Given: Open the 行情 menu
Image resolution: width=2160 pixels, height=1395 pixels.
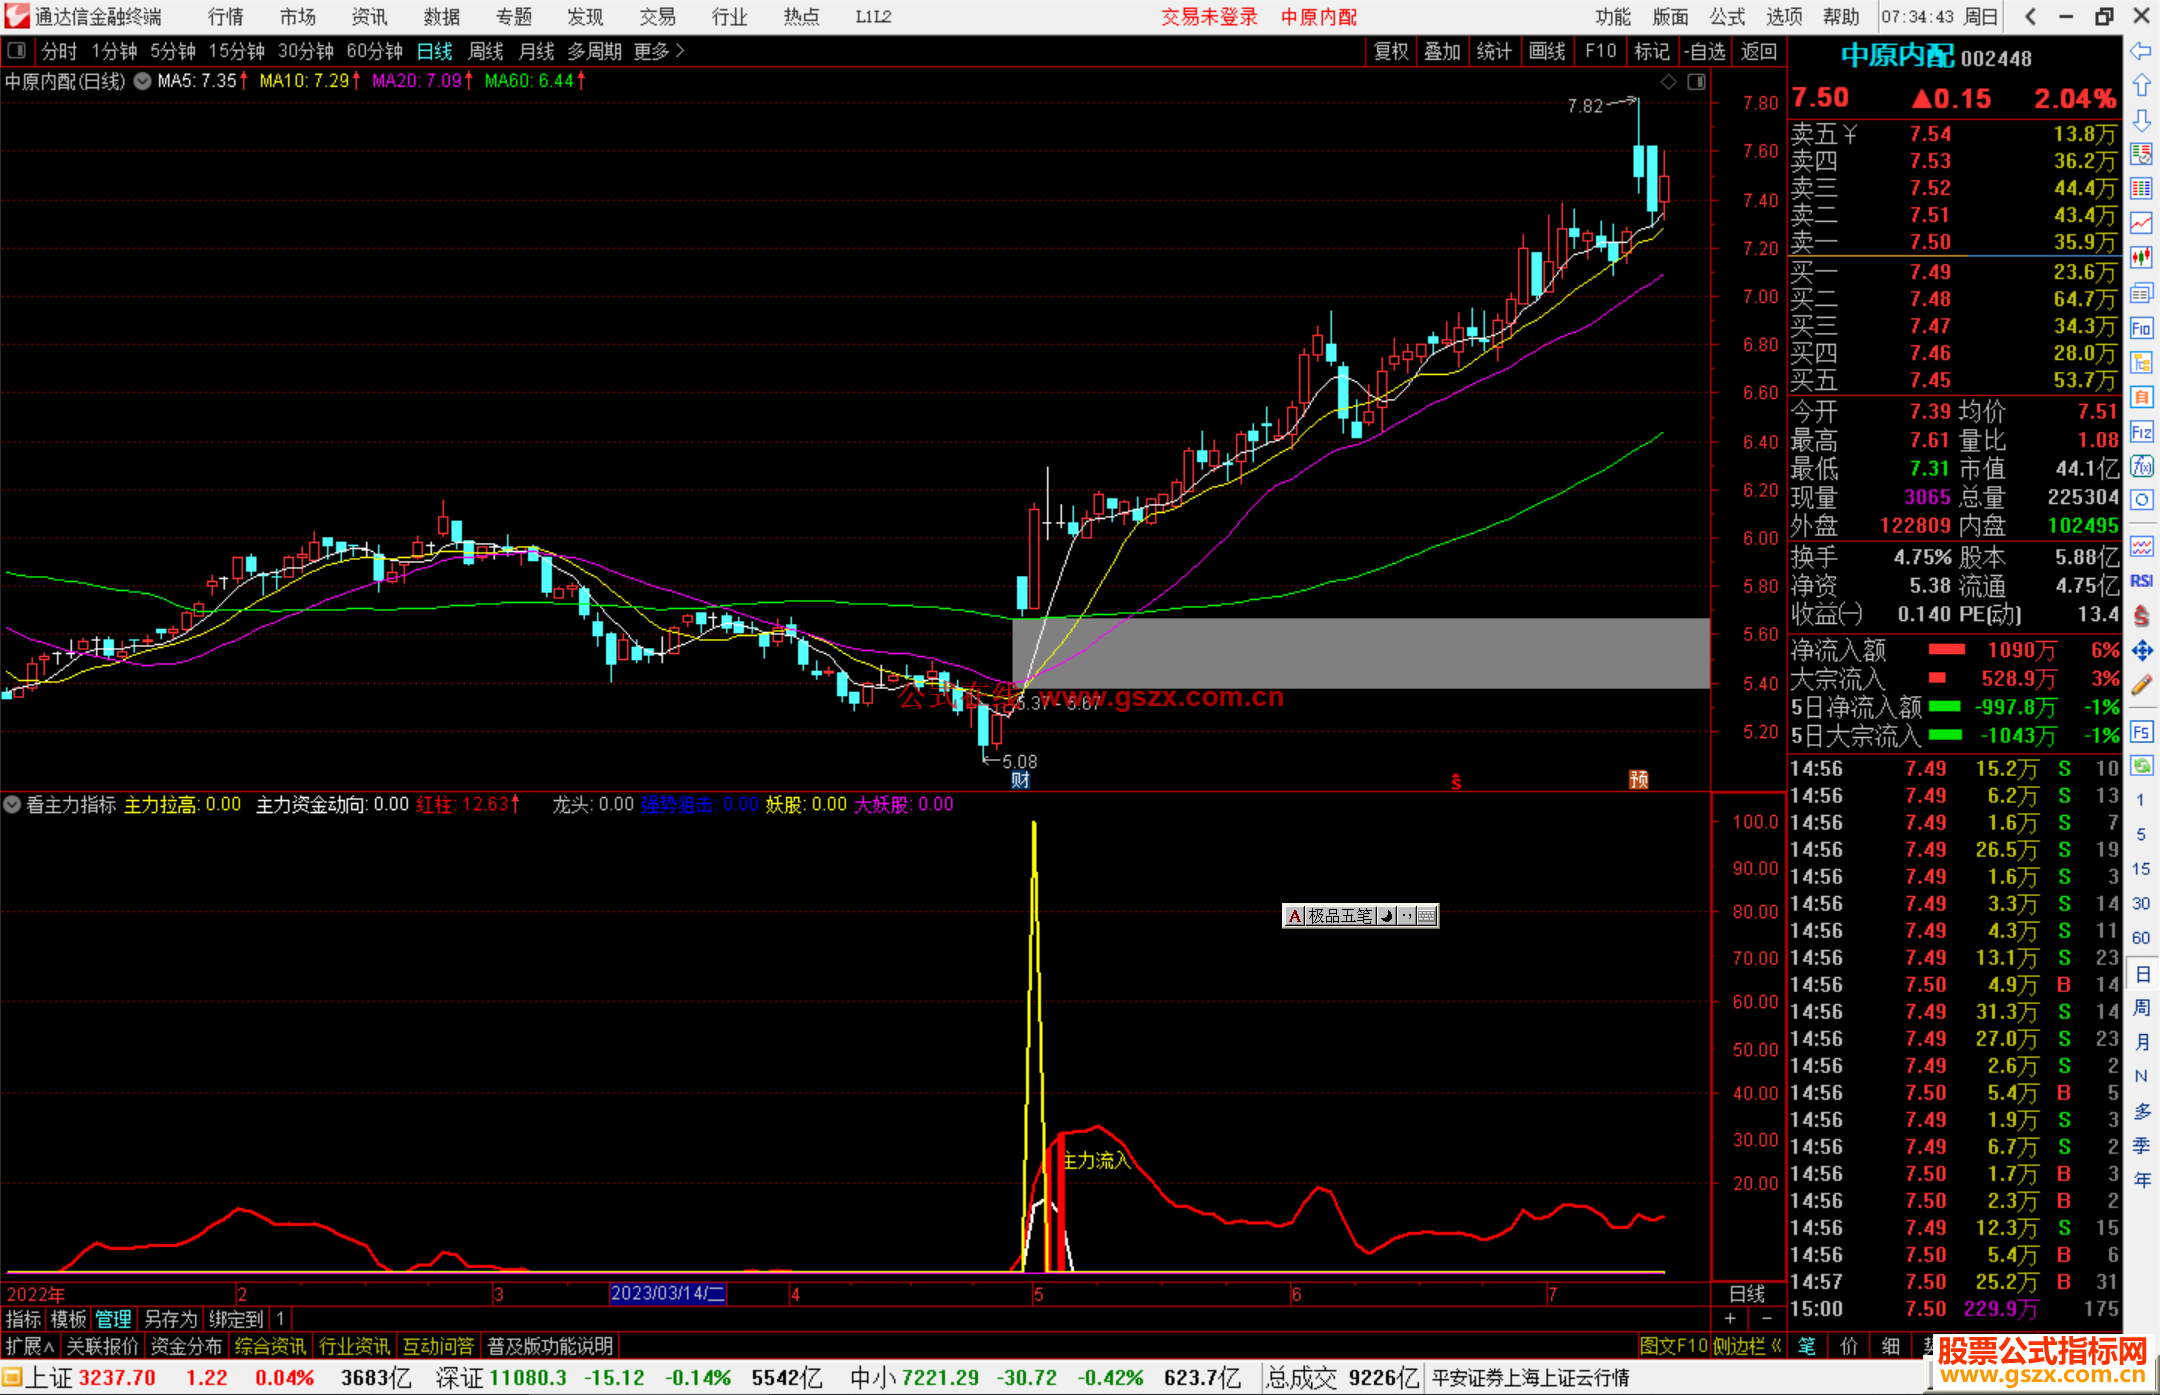Looking at the screenshot, I should 225,17.
